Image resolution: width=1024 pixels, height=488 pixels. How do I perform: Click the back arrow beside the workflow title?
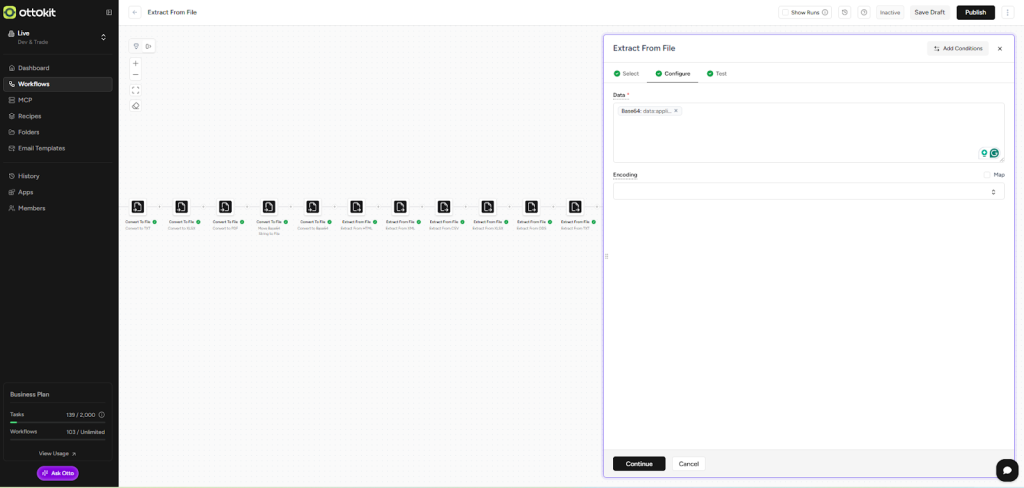pos(135,12)
